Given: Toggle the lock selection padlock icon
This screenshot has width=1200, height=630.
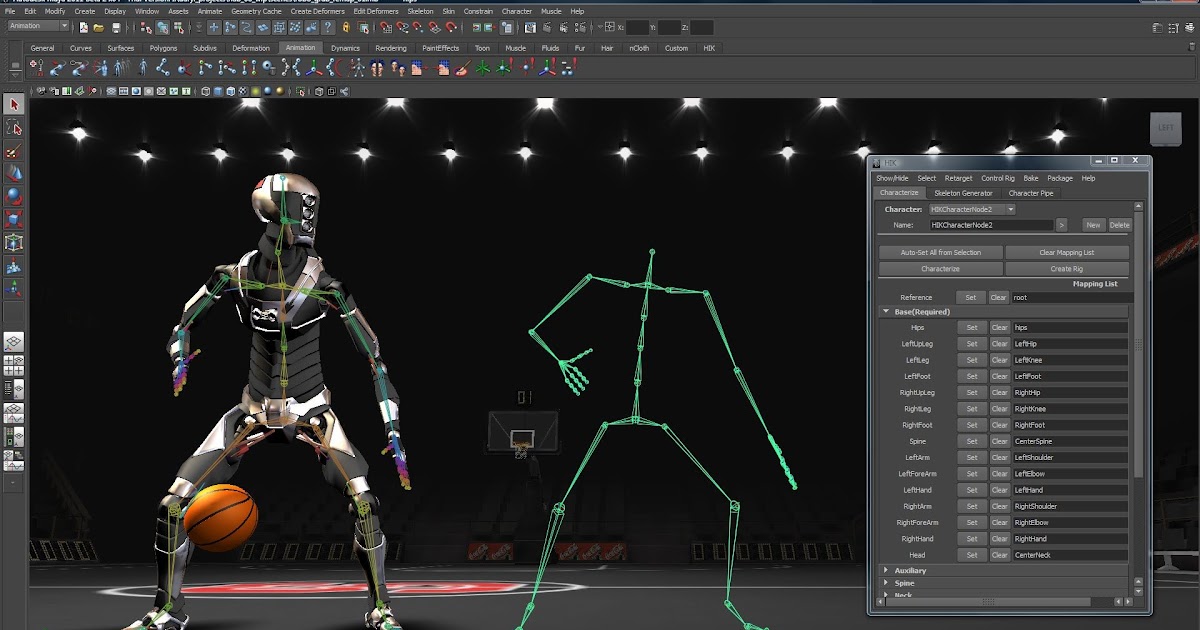Looking at the screenshot, I should point(346,27).
